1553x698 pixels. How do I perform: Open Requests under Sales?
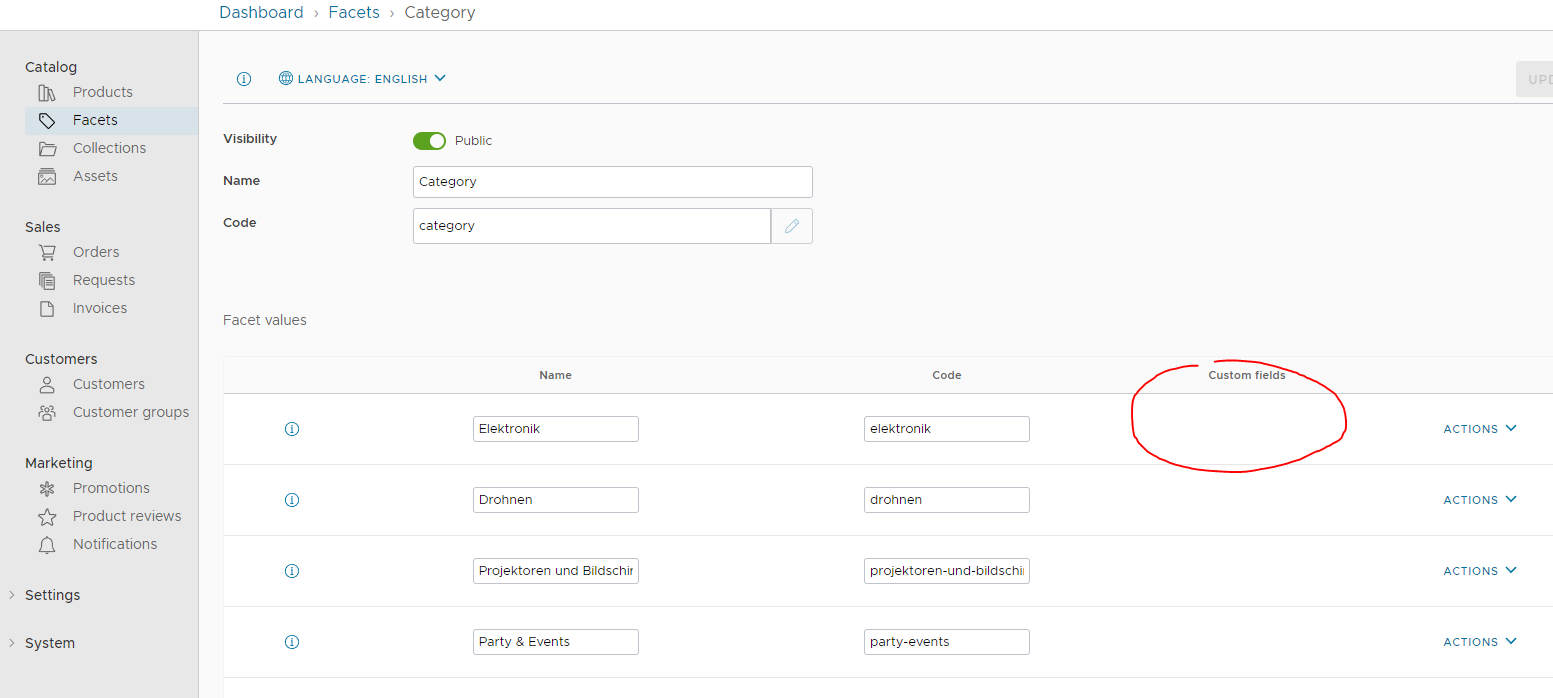104,279
